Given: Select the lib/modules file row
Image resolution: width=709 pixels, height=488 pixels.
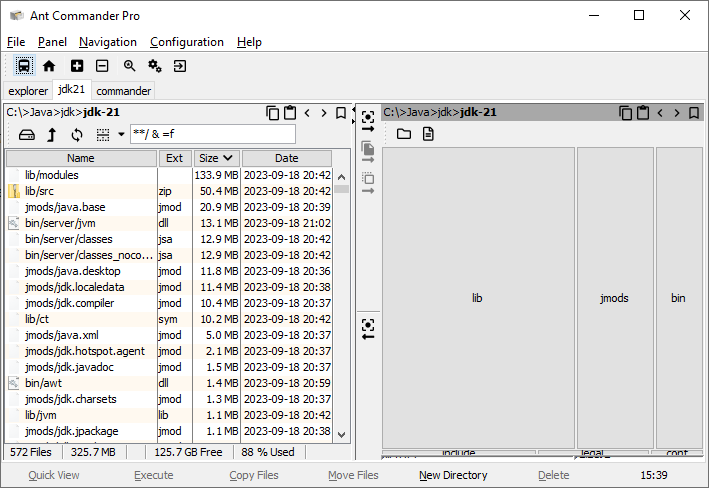Looking at the screenshot, I should tap(169, 175).
